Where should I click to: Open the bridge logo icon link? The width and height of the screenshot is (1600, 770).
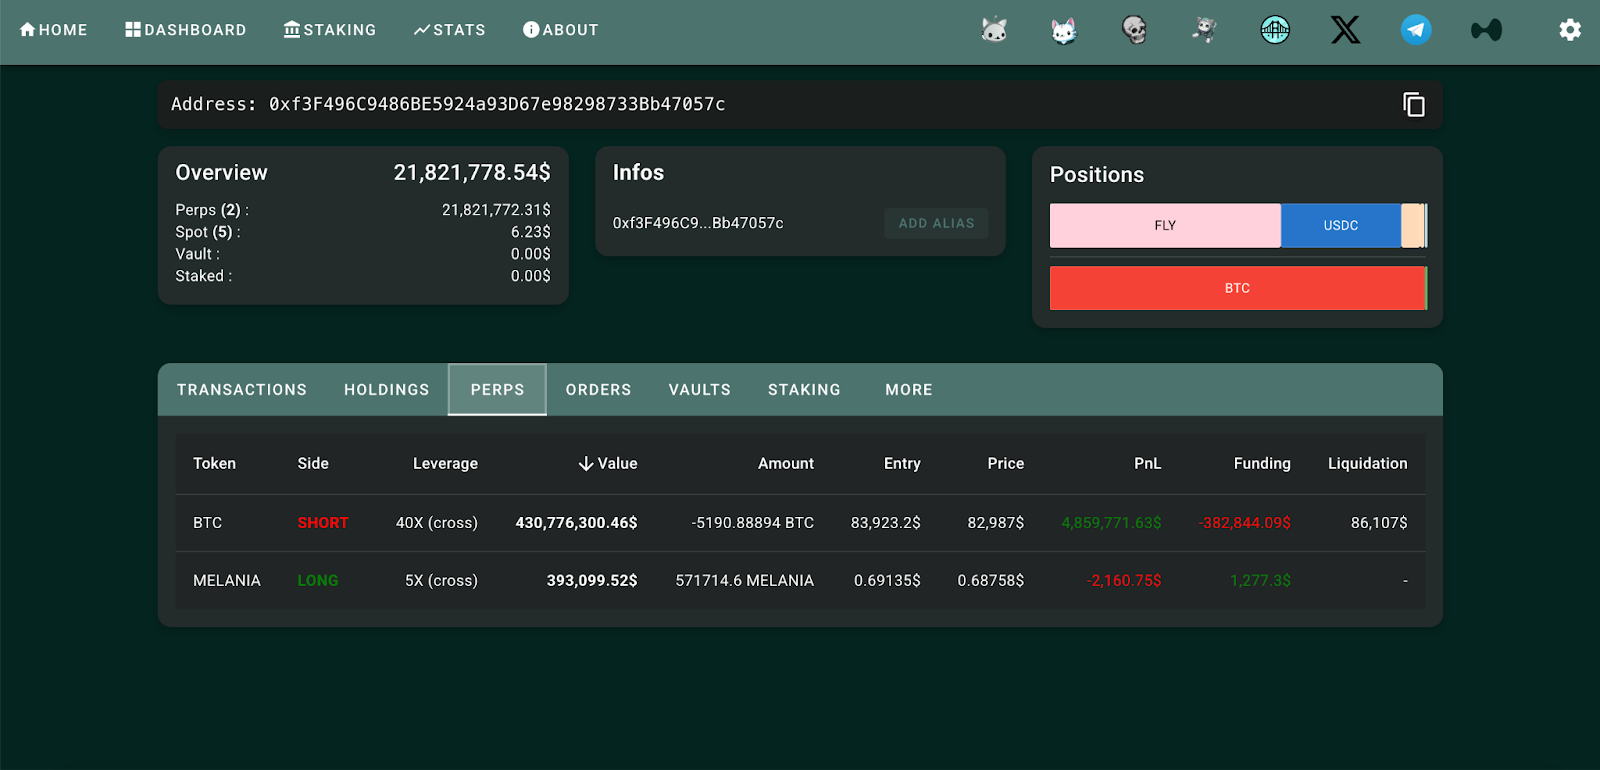coord(1275,30)
